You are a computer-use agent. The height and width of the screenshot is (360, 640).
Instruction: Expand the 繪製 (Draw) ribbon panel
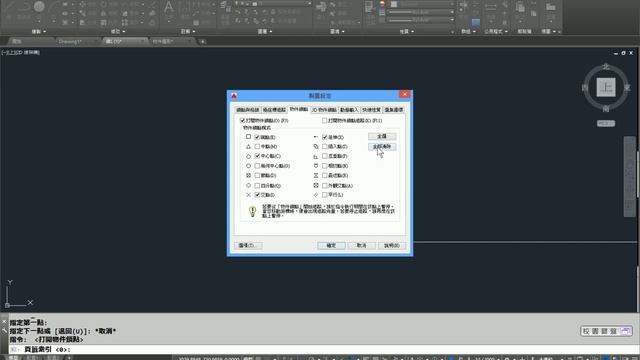click(x=39, y=31)
